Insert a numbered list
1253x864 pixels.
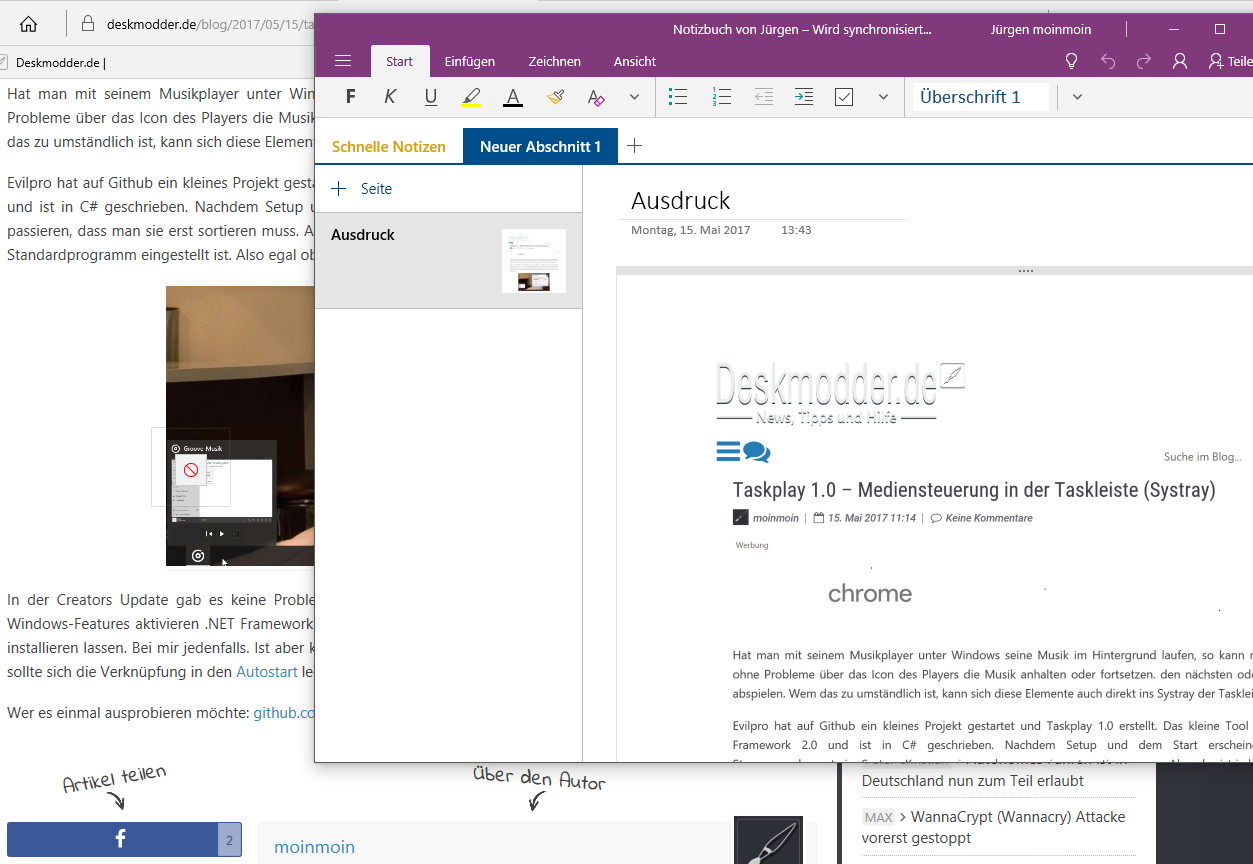tap(721, 97)
